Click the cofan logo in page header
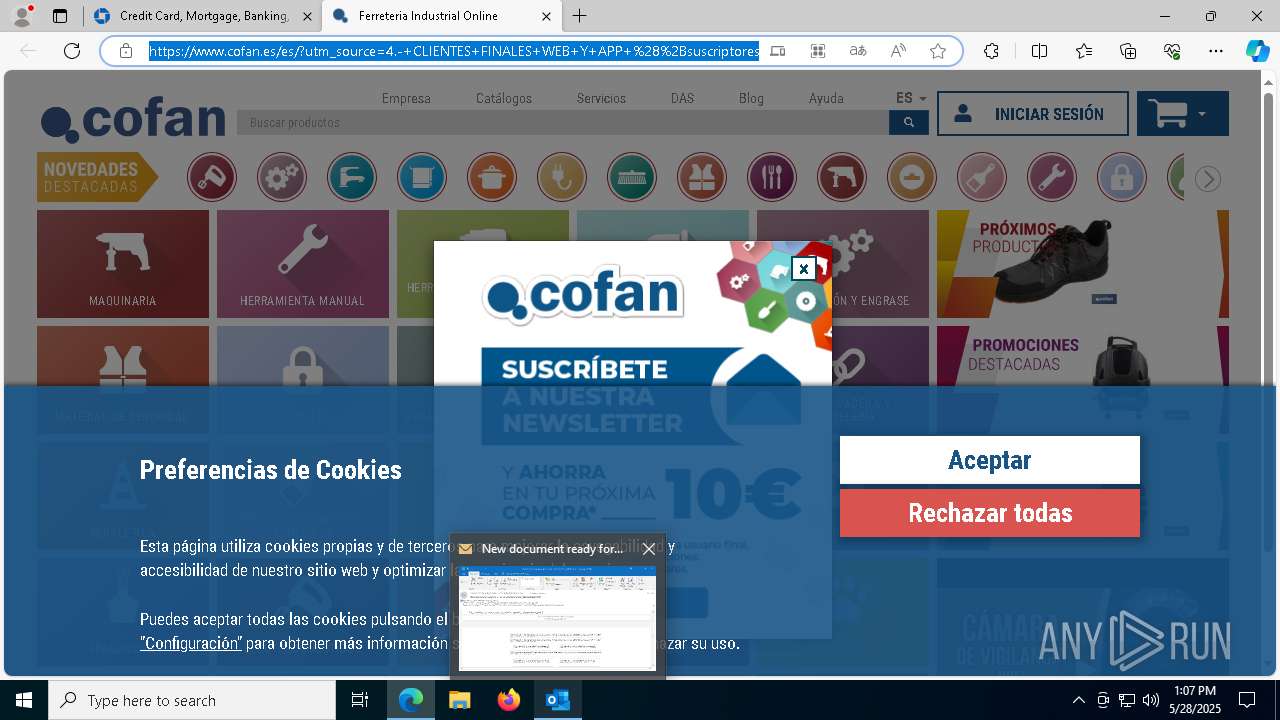1280x720 pixels. (133, 122)
